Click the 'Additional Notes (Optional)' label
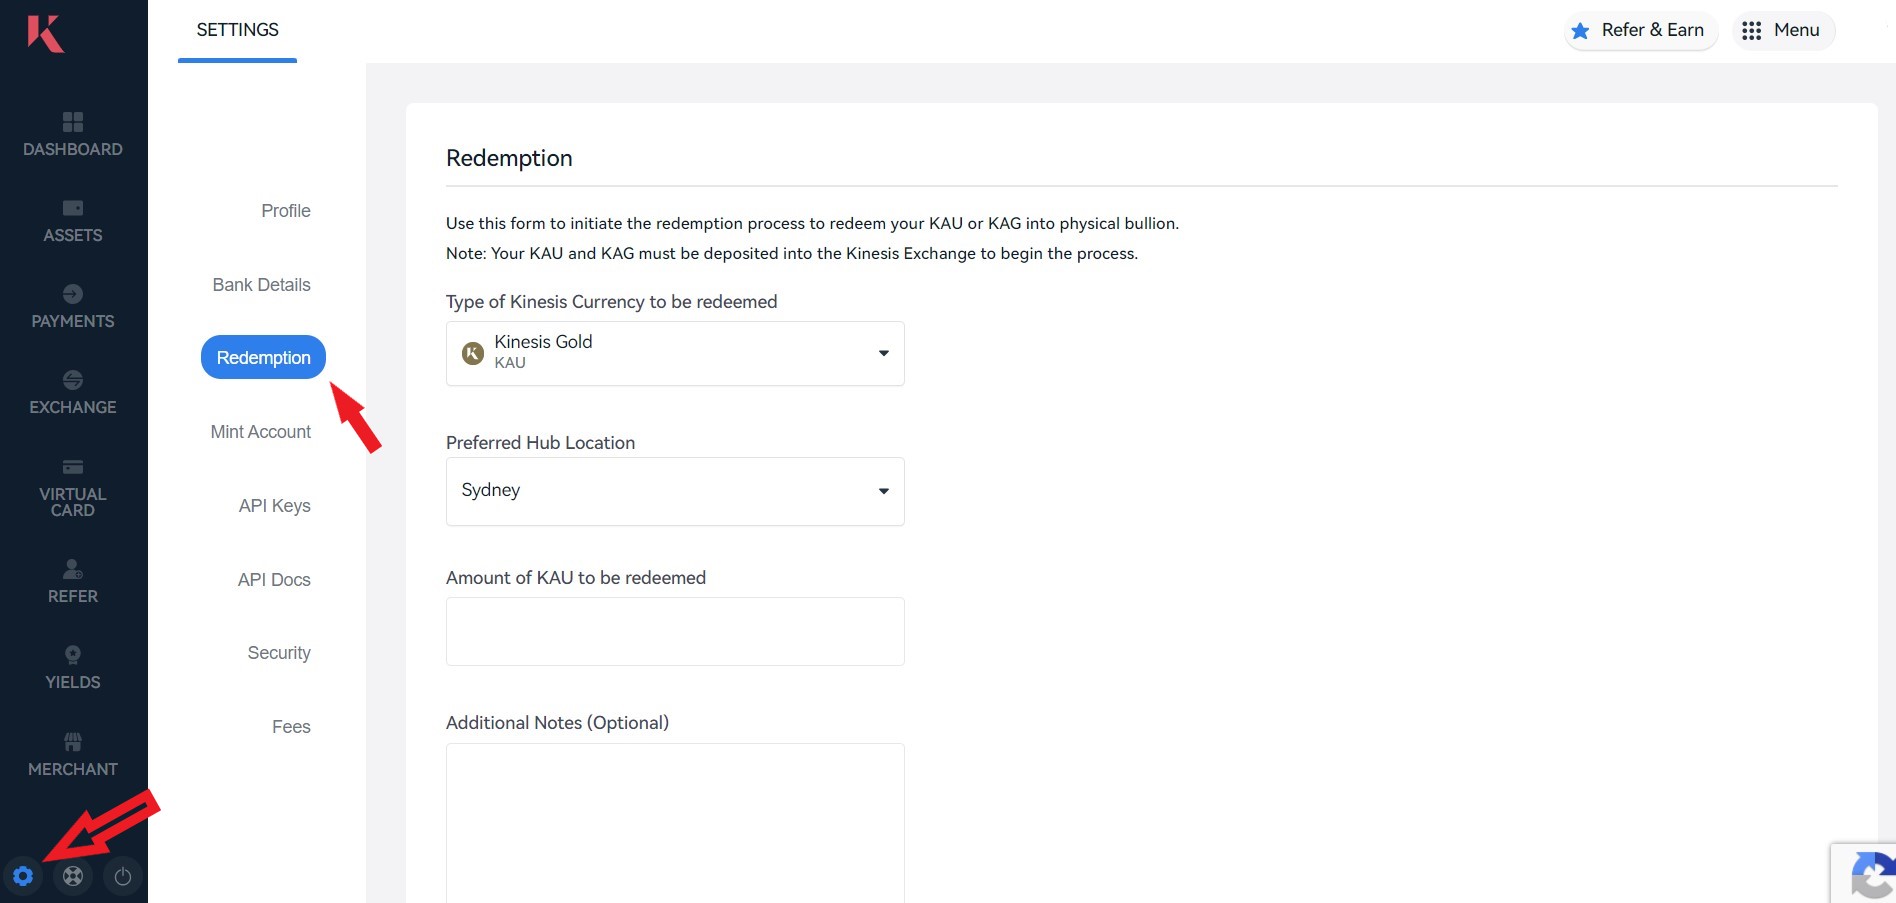Screen dimensions: 1896x903 [557, 723]
